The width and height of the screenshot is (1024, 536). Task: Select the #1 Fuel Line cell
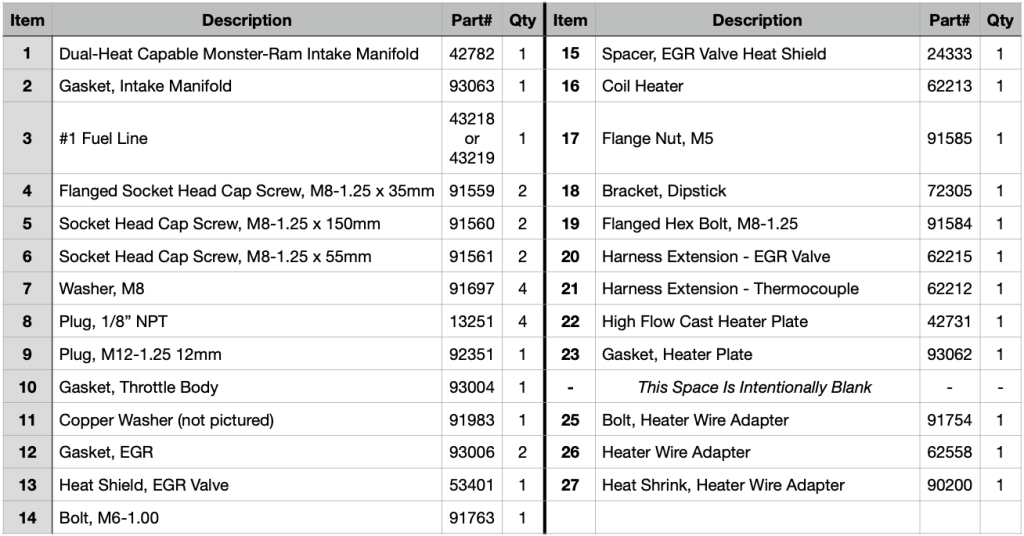[x=103, y=139]
